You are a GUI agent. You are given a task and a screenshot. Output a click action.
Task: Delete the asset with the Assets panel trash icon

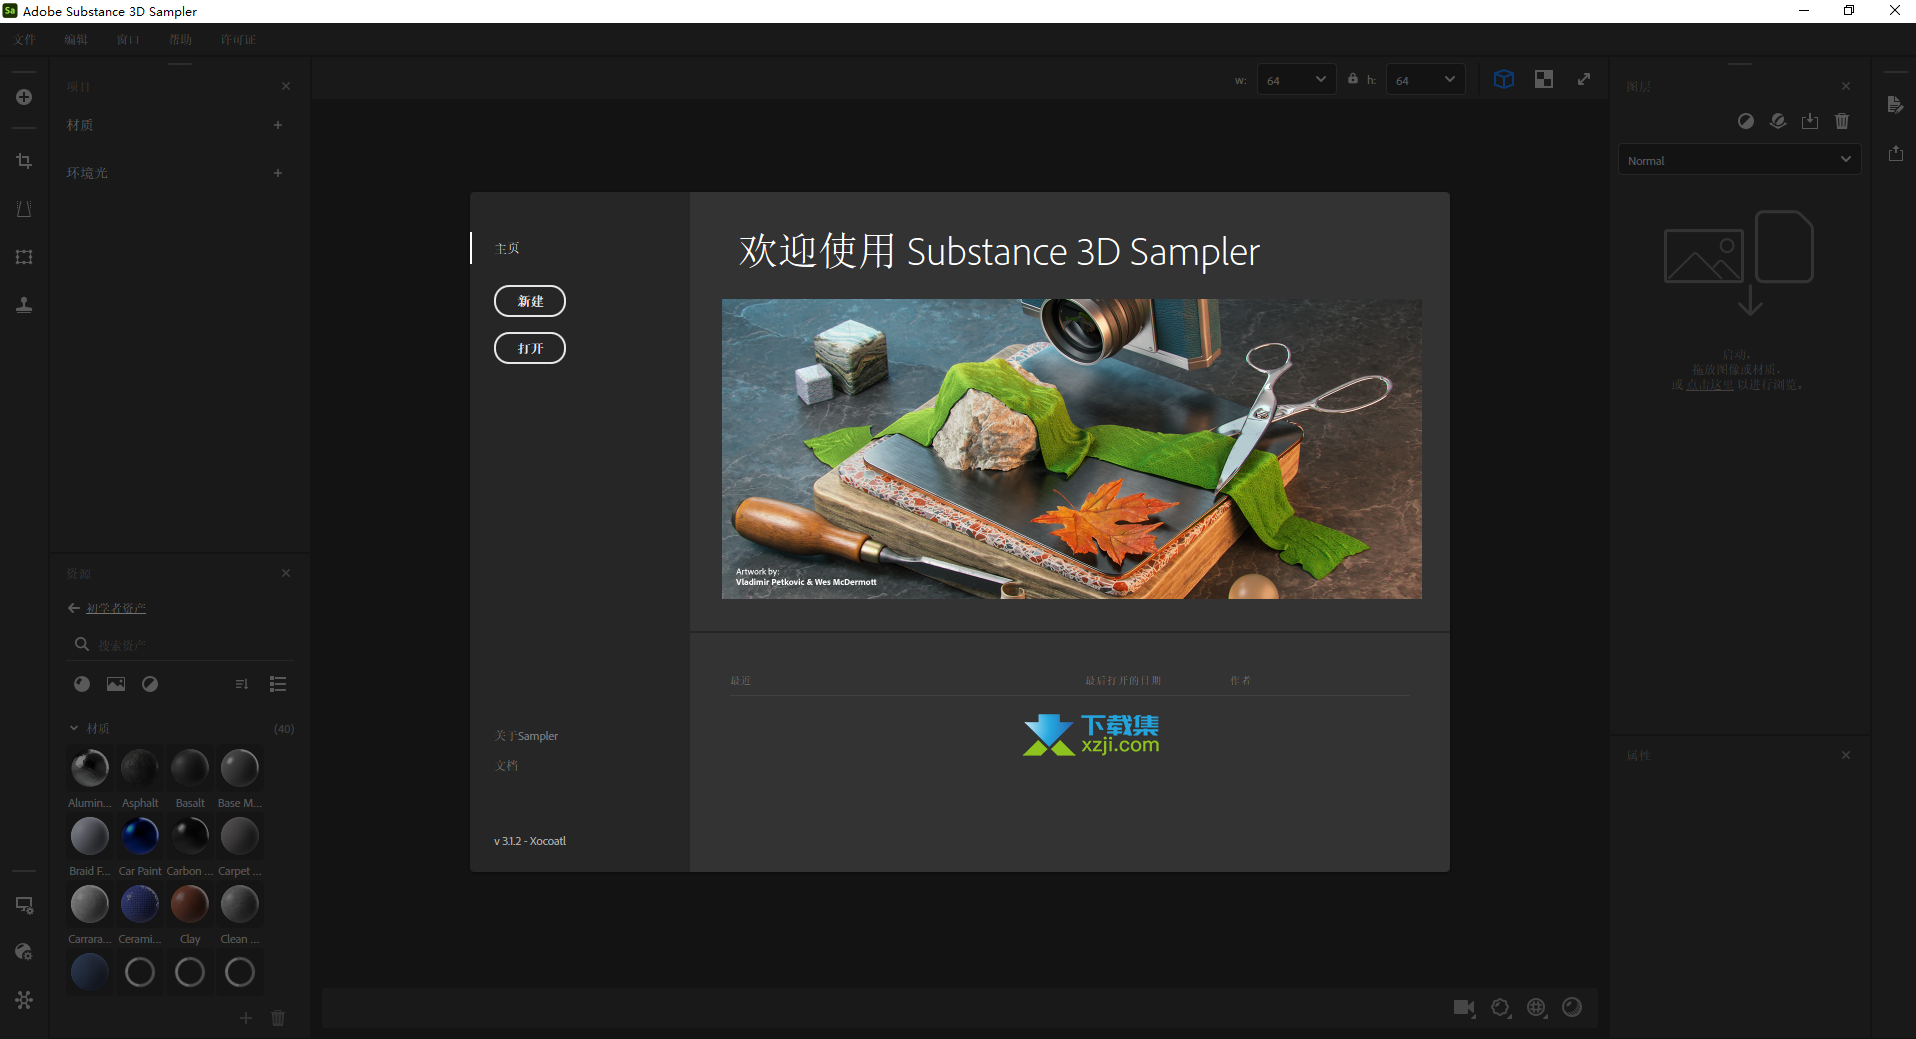tap(278, 1018)
